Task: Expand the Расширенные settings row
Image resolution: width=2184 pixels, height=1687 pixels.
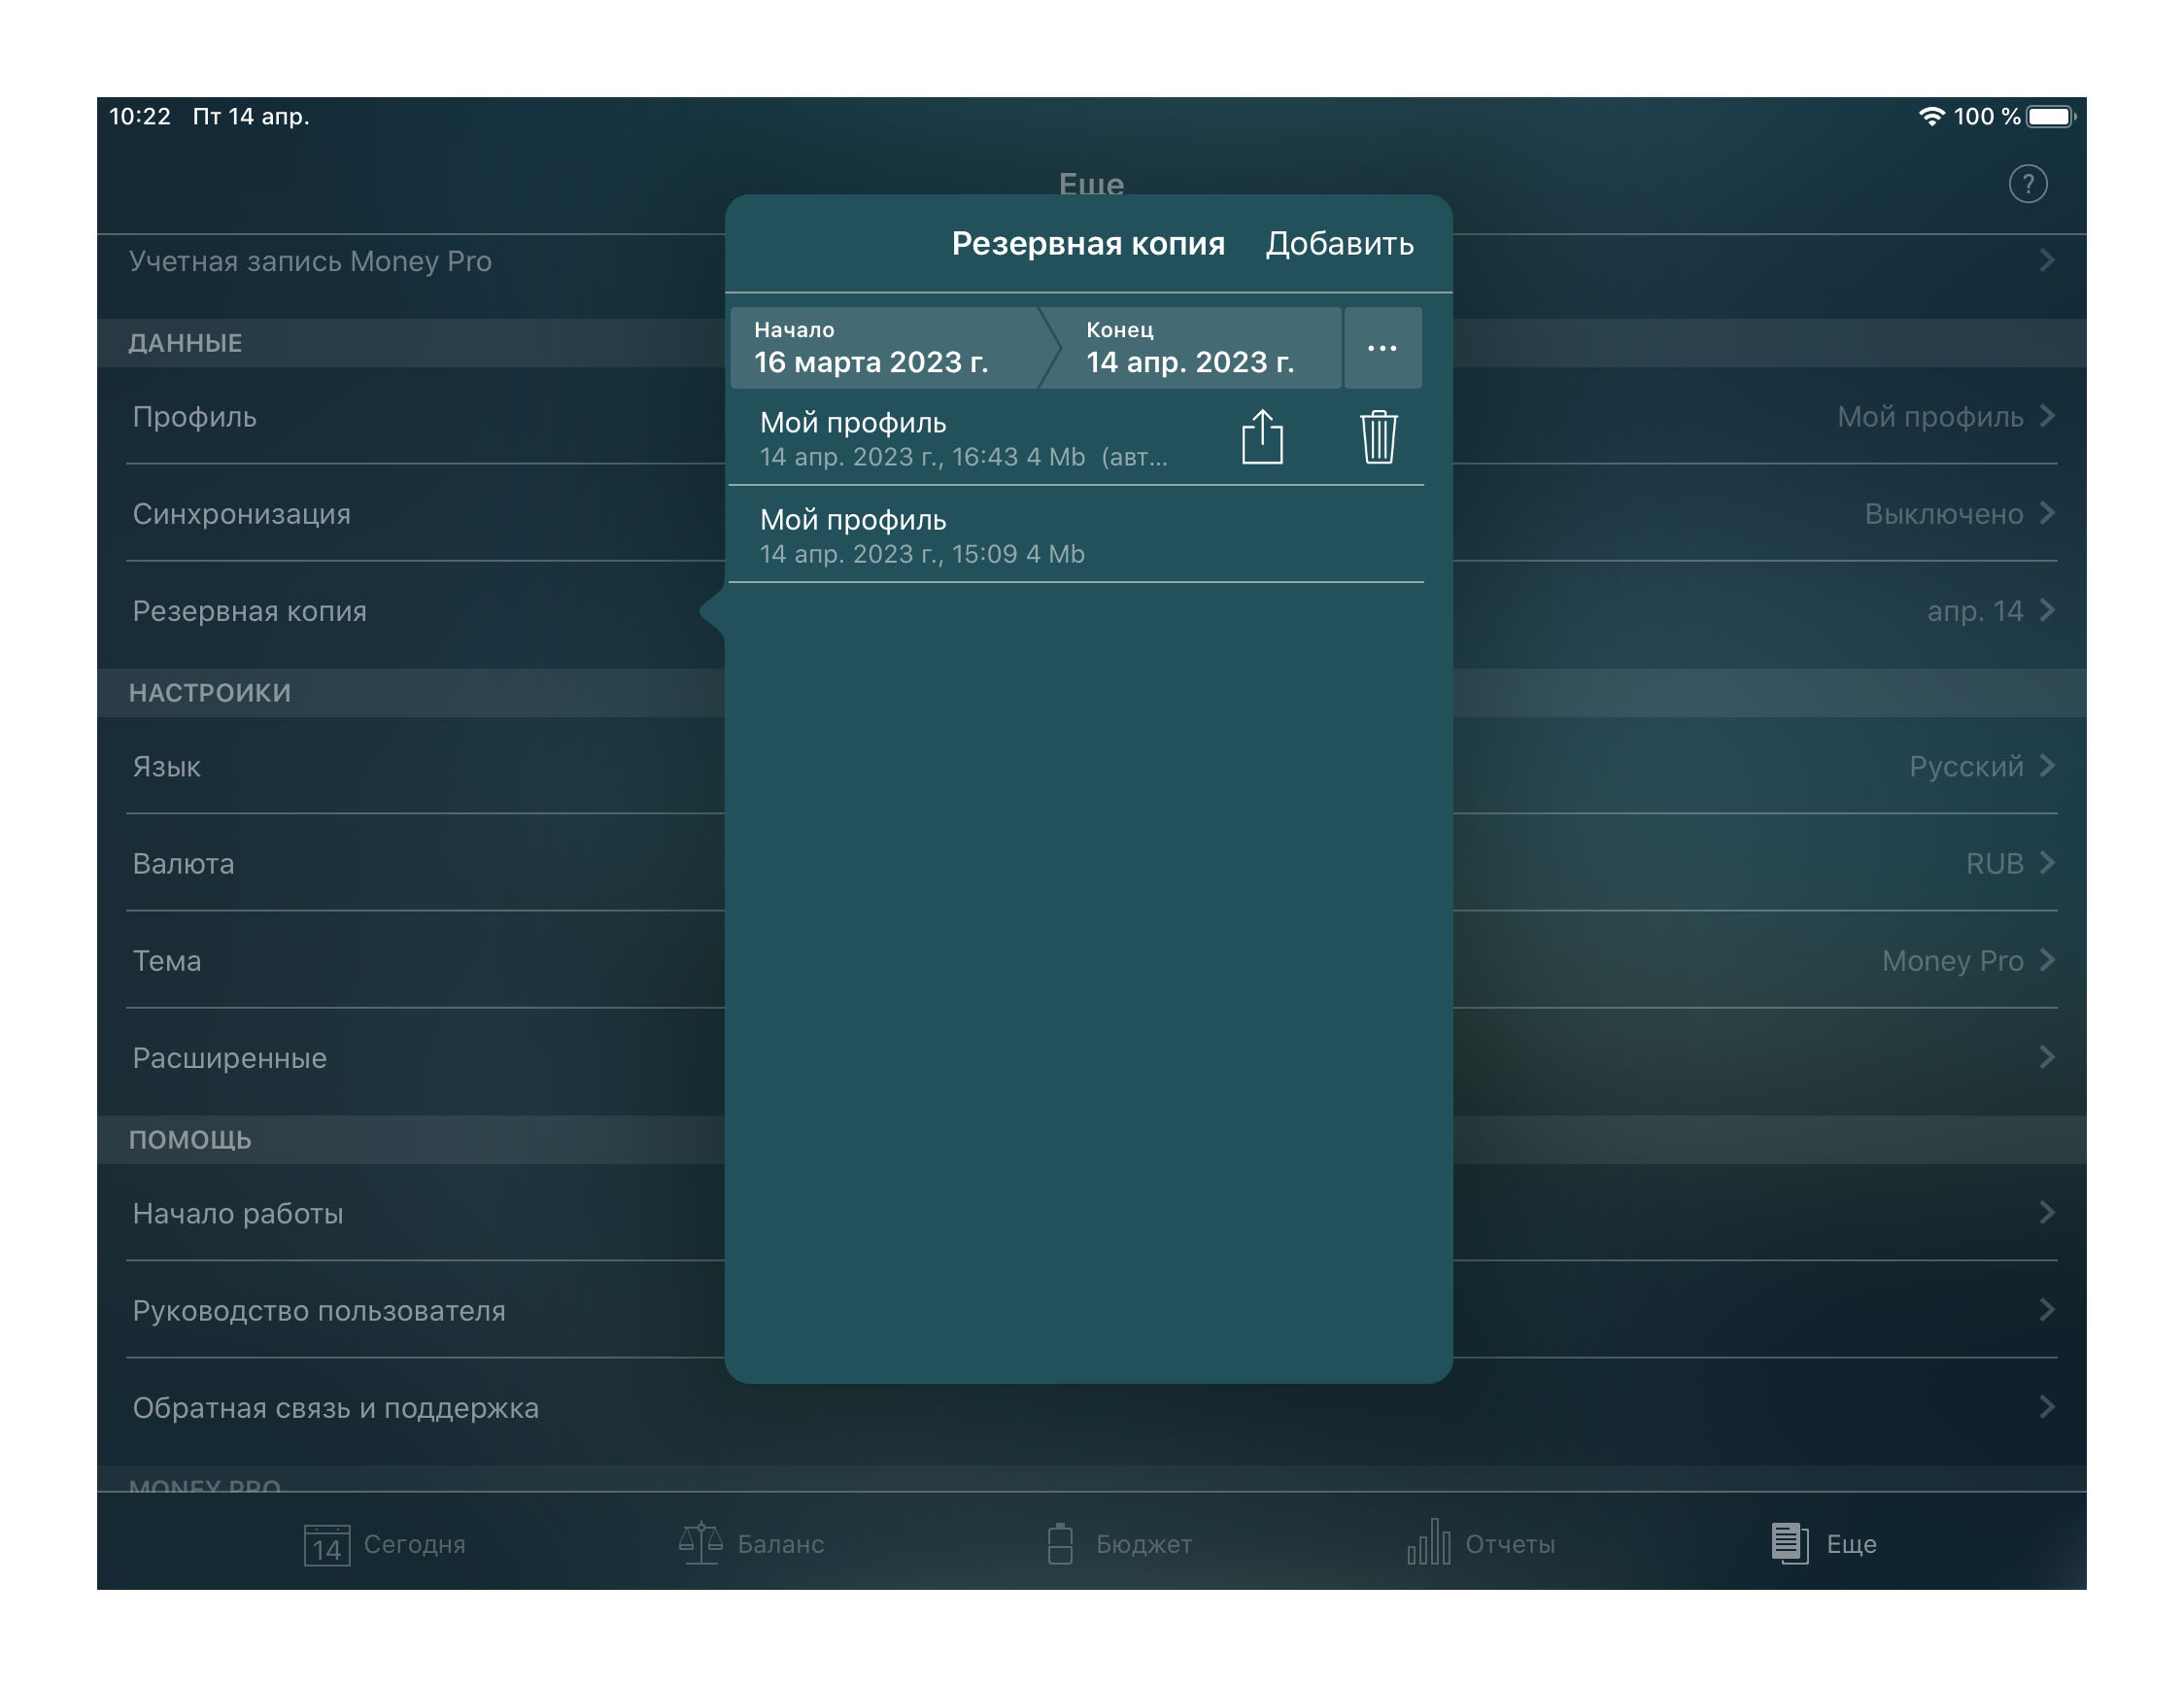Action: (1091, 1058)
